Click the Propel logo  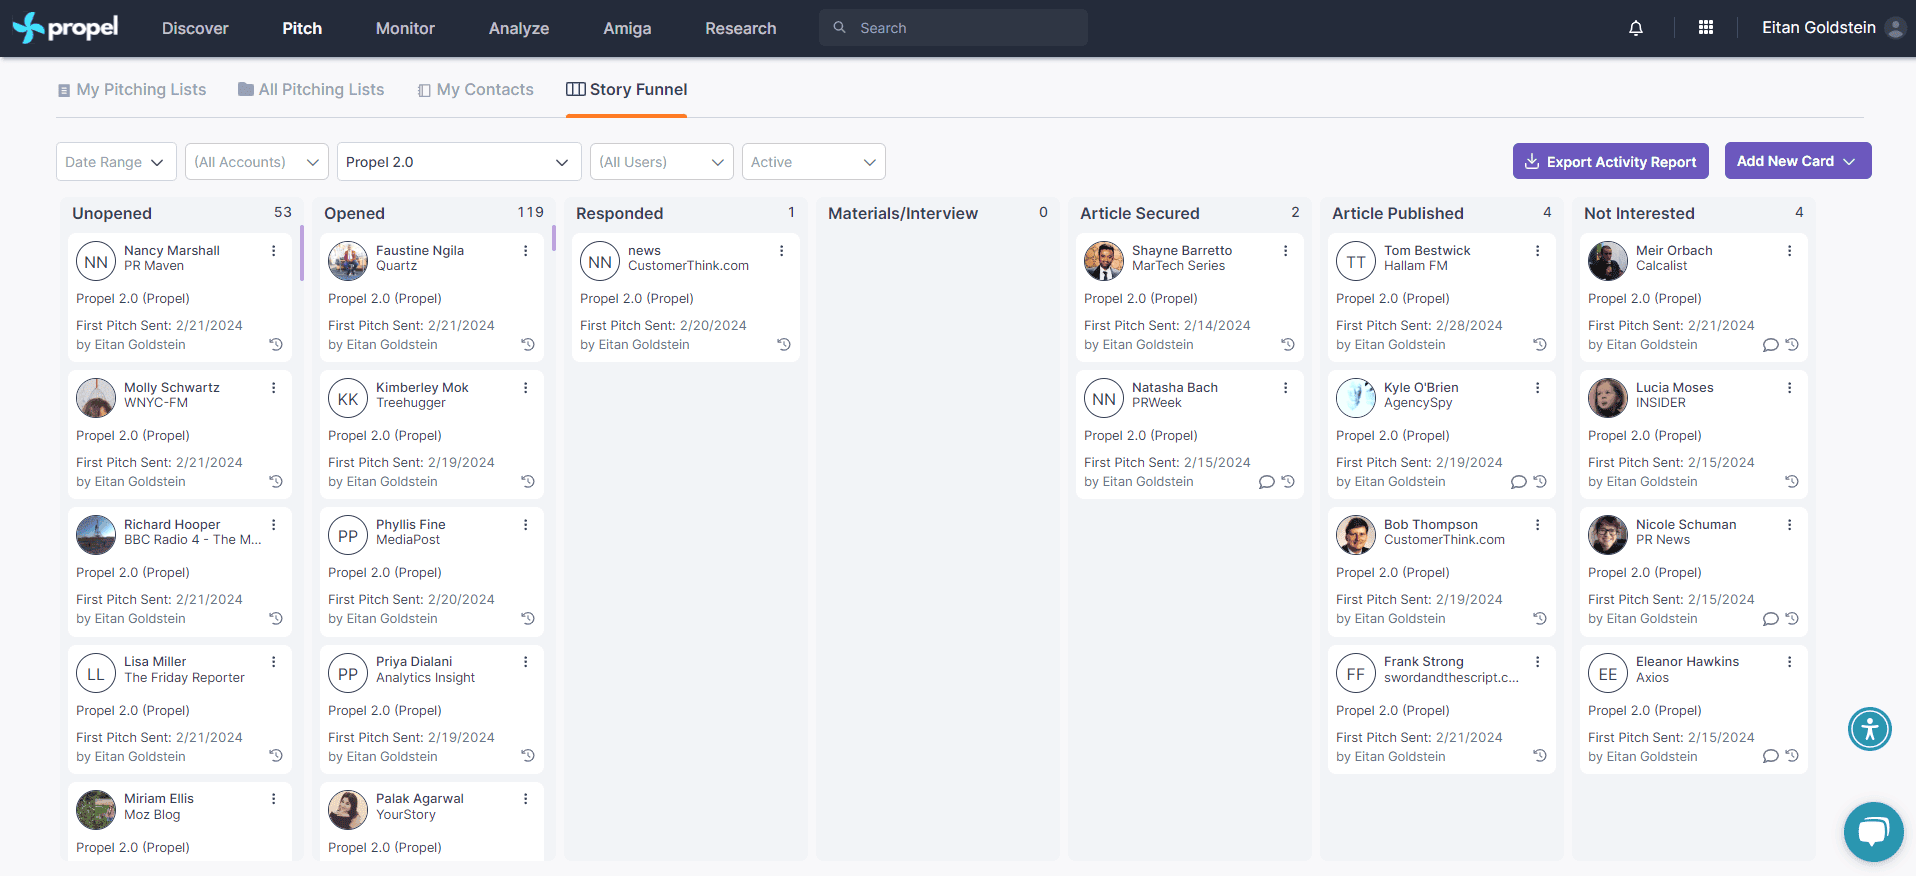pyautogui.click(x=66, y=28)
